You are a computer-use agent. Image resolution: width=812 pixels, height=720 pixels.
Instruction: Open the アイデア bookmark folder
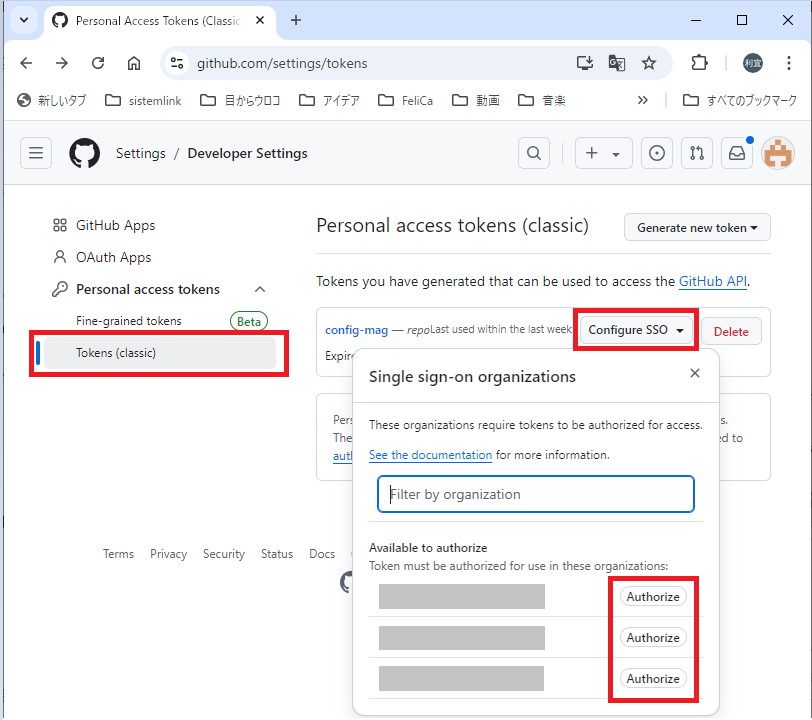pos(329,100)
